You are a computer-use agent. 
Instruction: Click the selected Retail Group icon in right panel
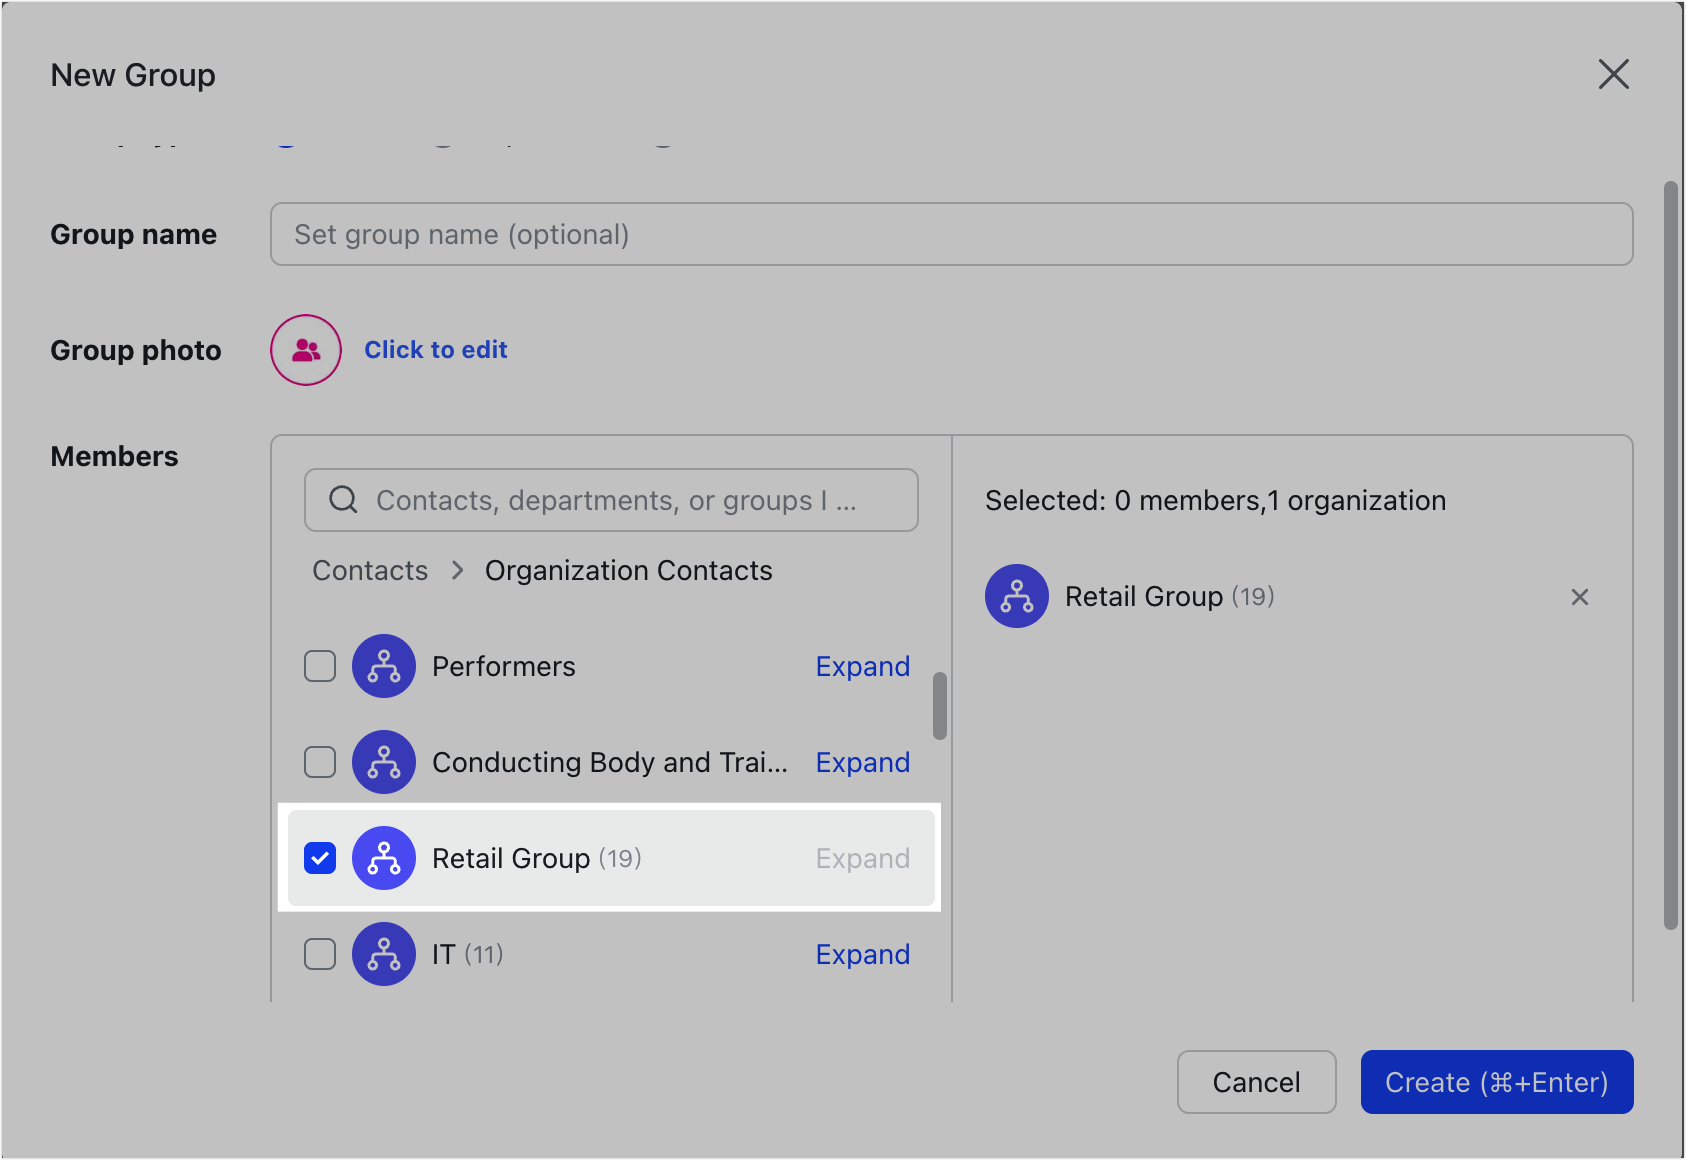pos(1016,596)
